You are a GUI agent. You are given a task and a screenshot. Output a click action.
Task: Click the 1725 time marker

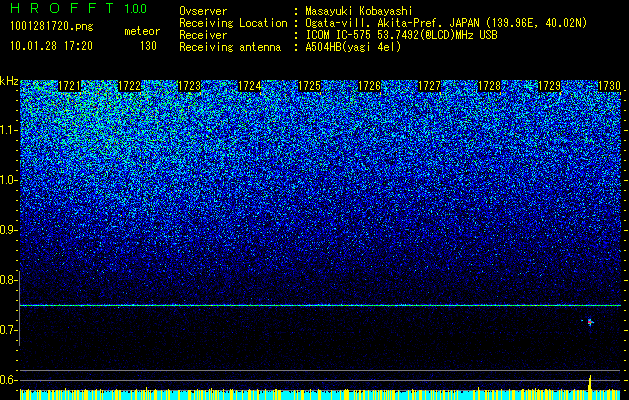point(309,86)
